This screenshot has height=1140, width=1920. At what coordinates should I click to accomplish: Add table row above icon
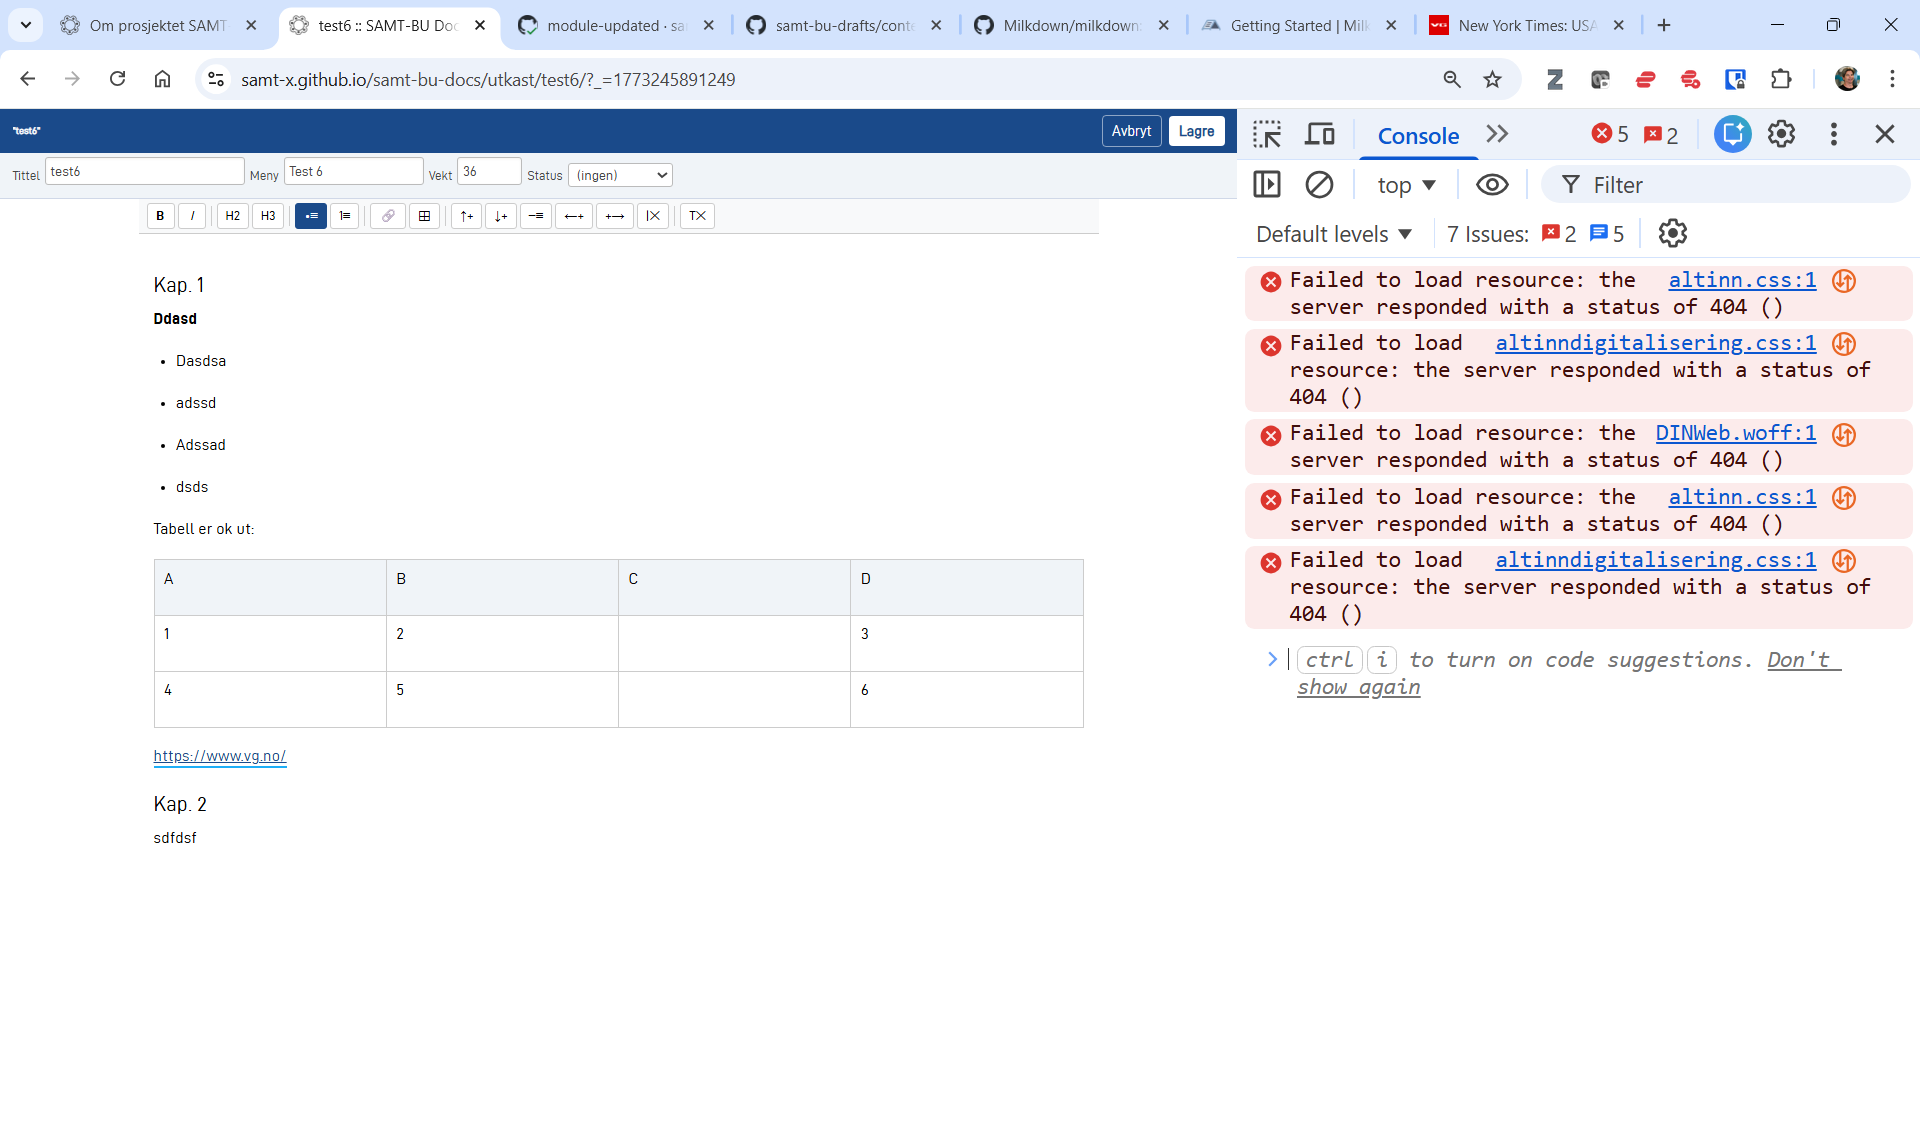[x=466, y=216]
